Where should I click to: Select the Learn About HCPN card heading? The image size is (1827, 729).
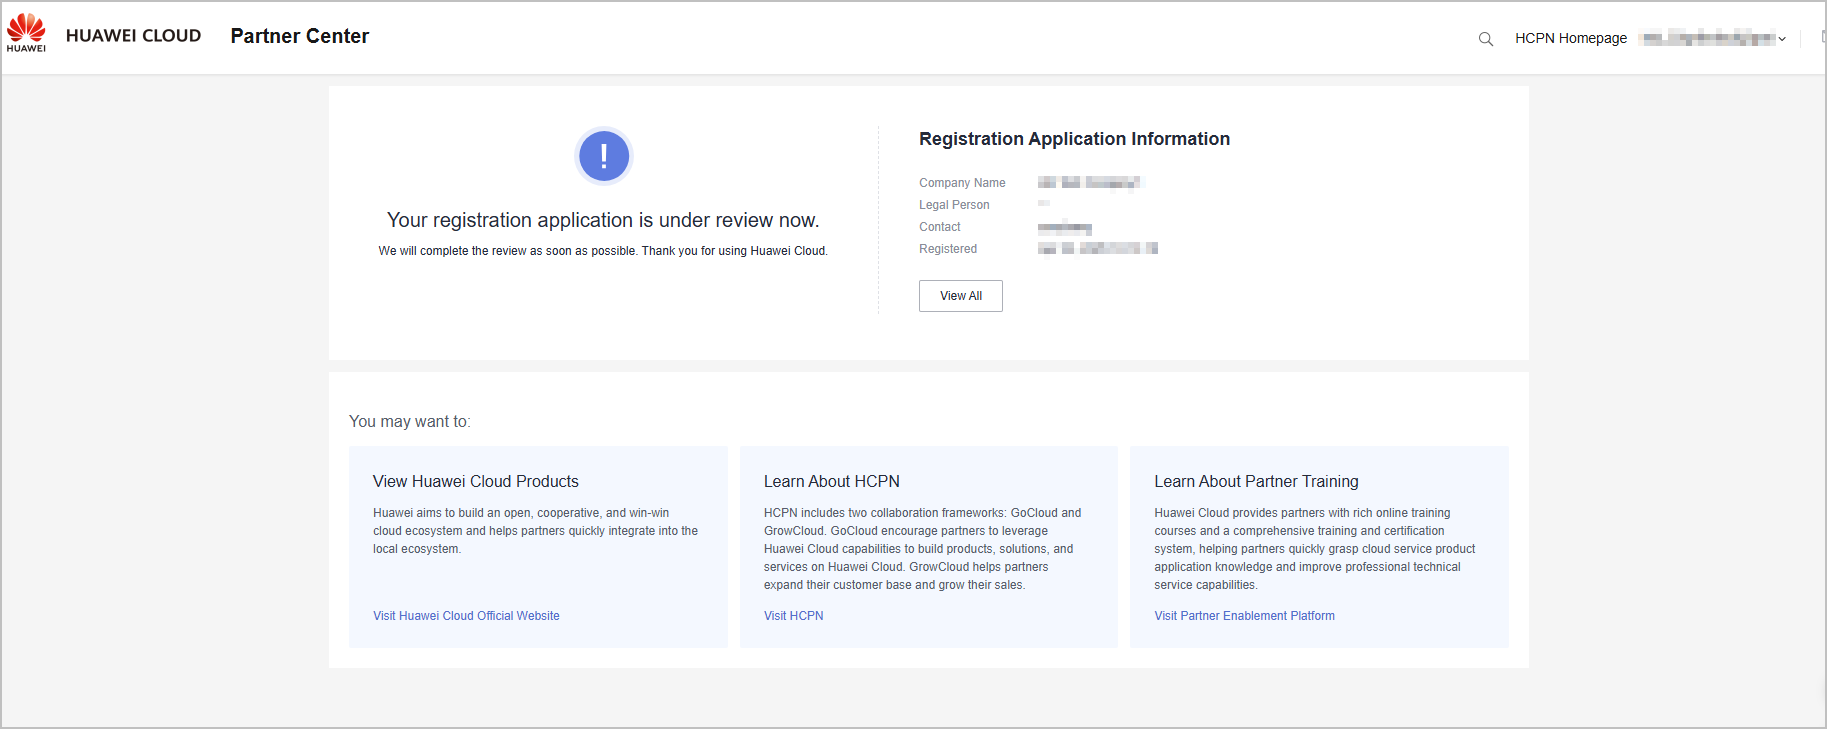click(832, 482)
